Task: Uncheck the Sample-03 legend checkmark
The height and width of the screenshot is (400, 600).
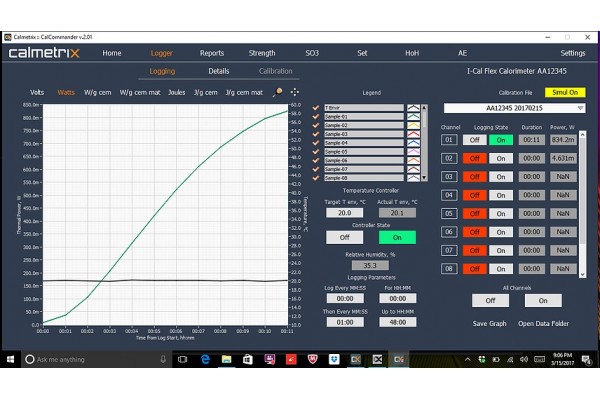Action: [x=316, y=134]
